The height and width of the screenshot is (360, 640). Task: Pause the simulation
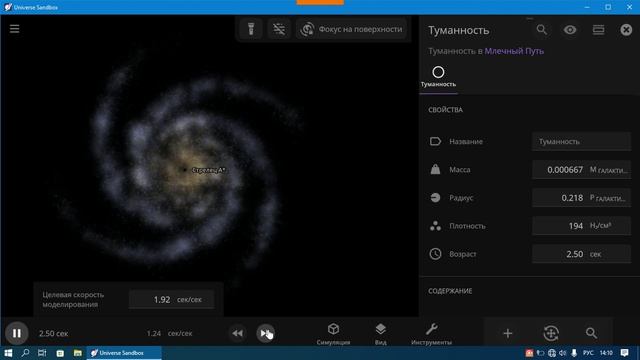click(16, 333)
